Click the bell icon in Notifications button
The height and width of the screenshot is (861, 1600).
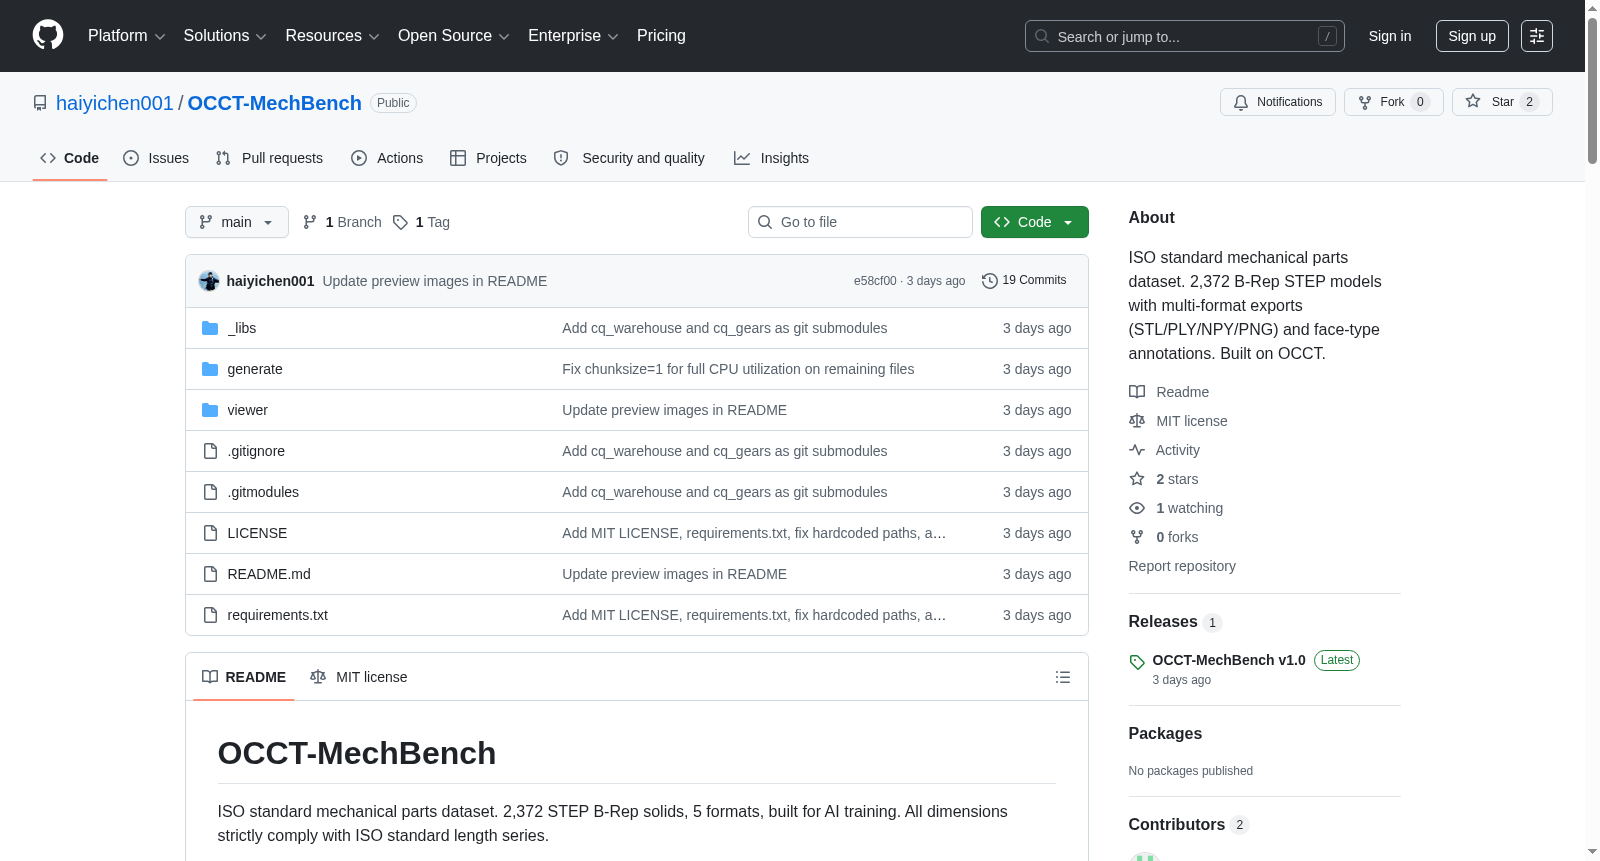pyautogui.click(x=1241, y=102)
